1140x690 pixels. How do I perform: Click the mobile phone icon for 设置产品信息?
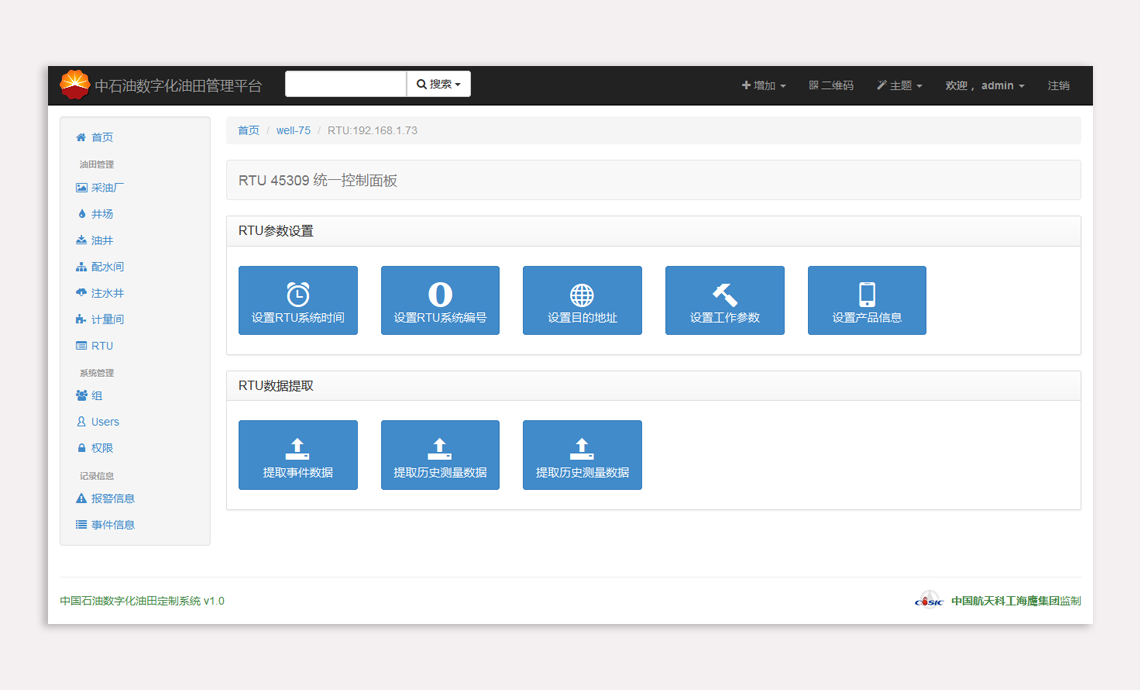coord(867,294)
